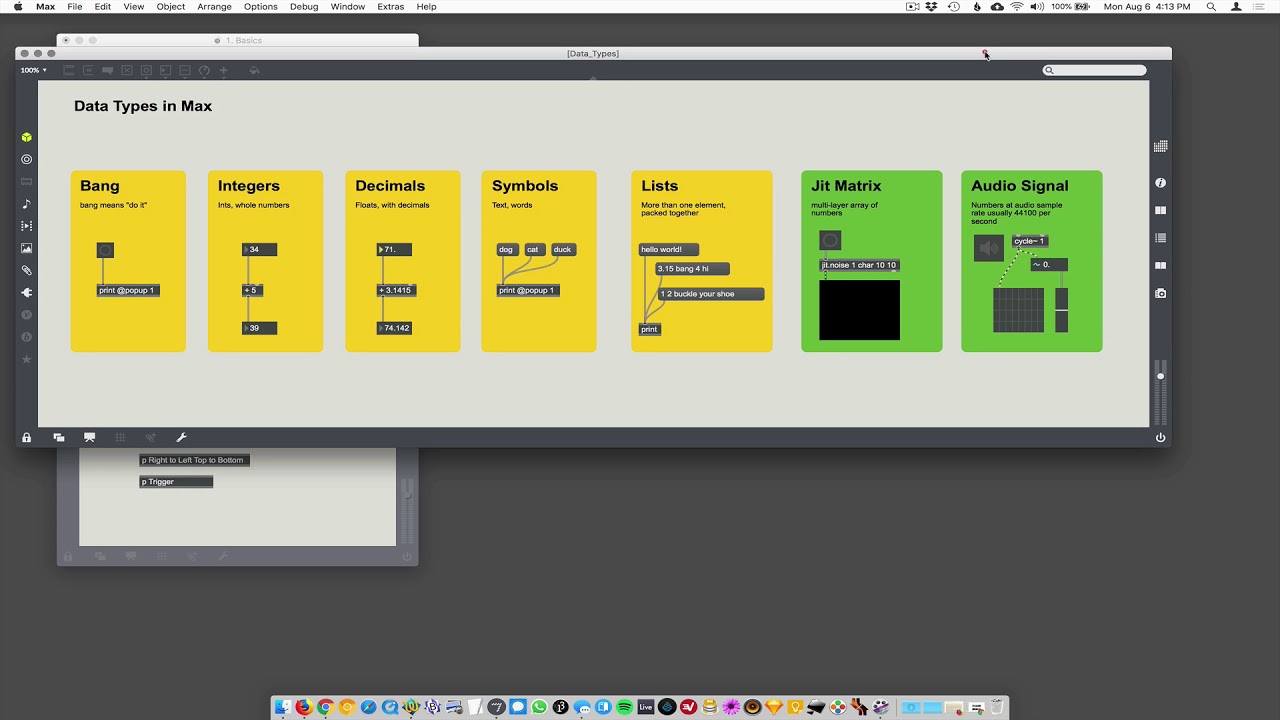Click the patcher search field

(x=1094, y=70)
